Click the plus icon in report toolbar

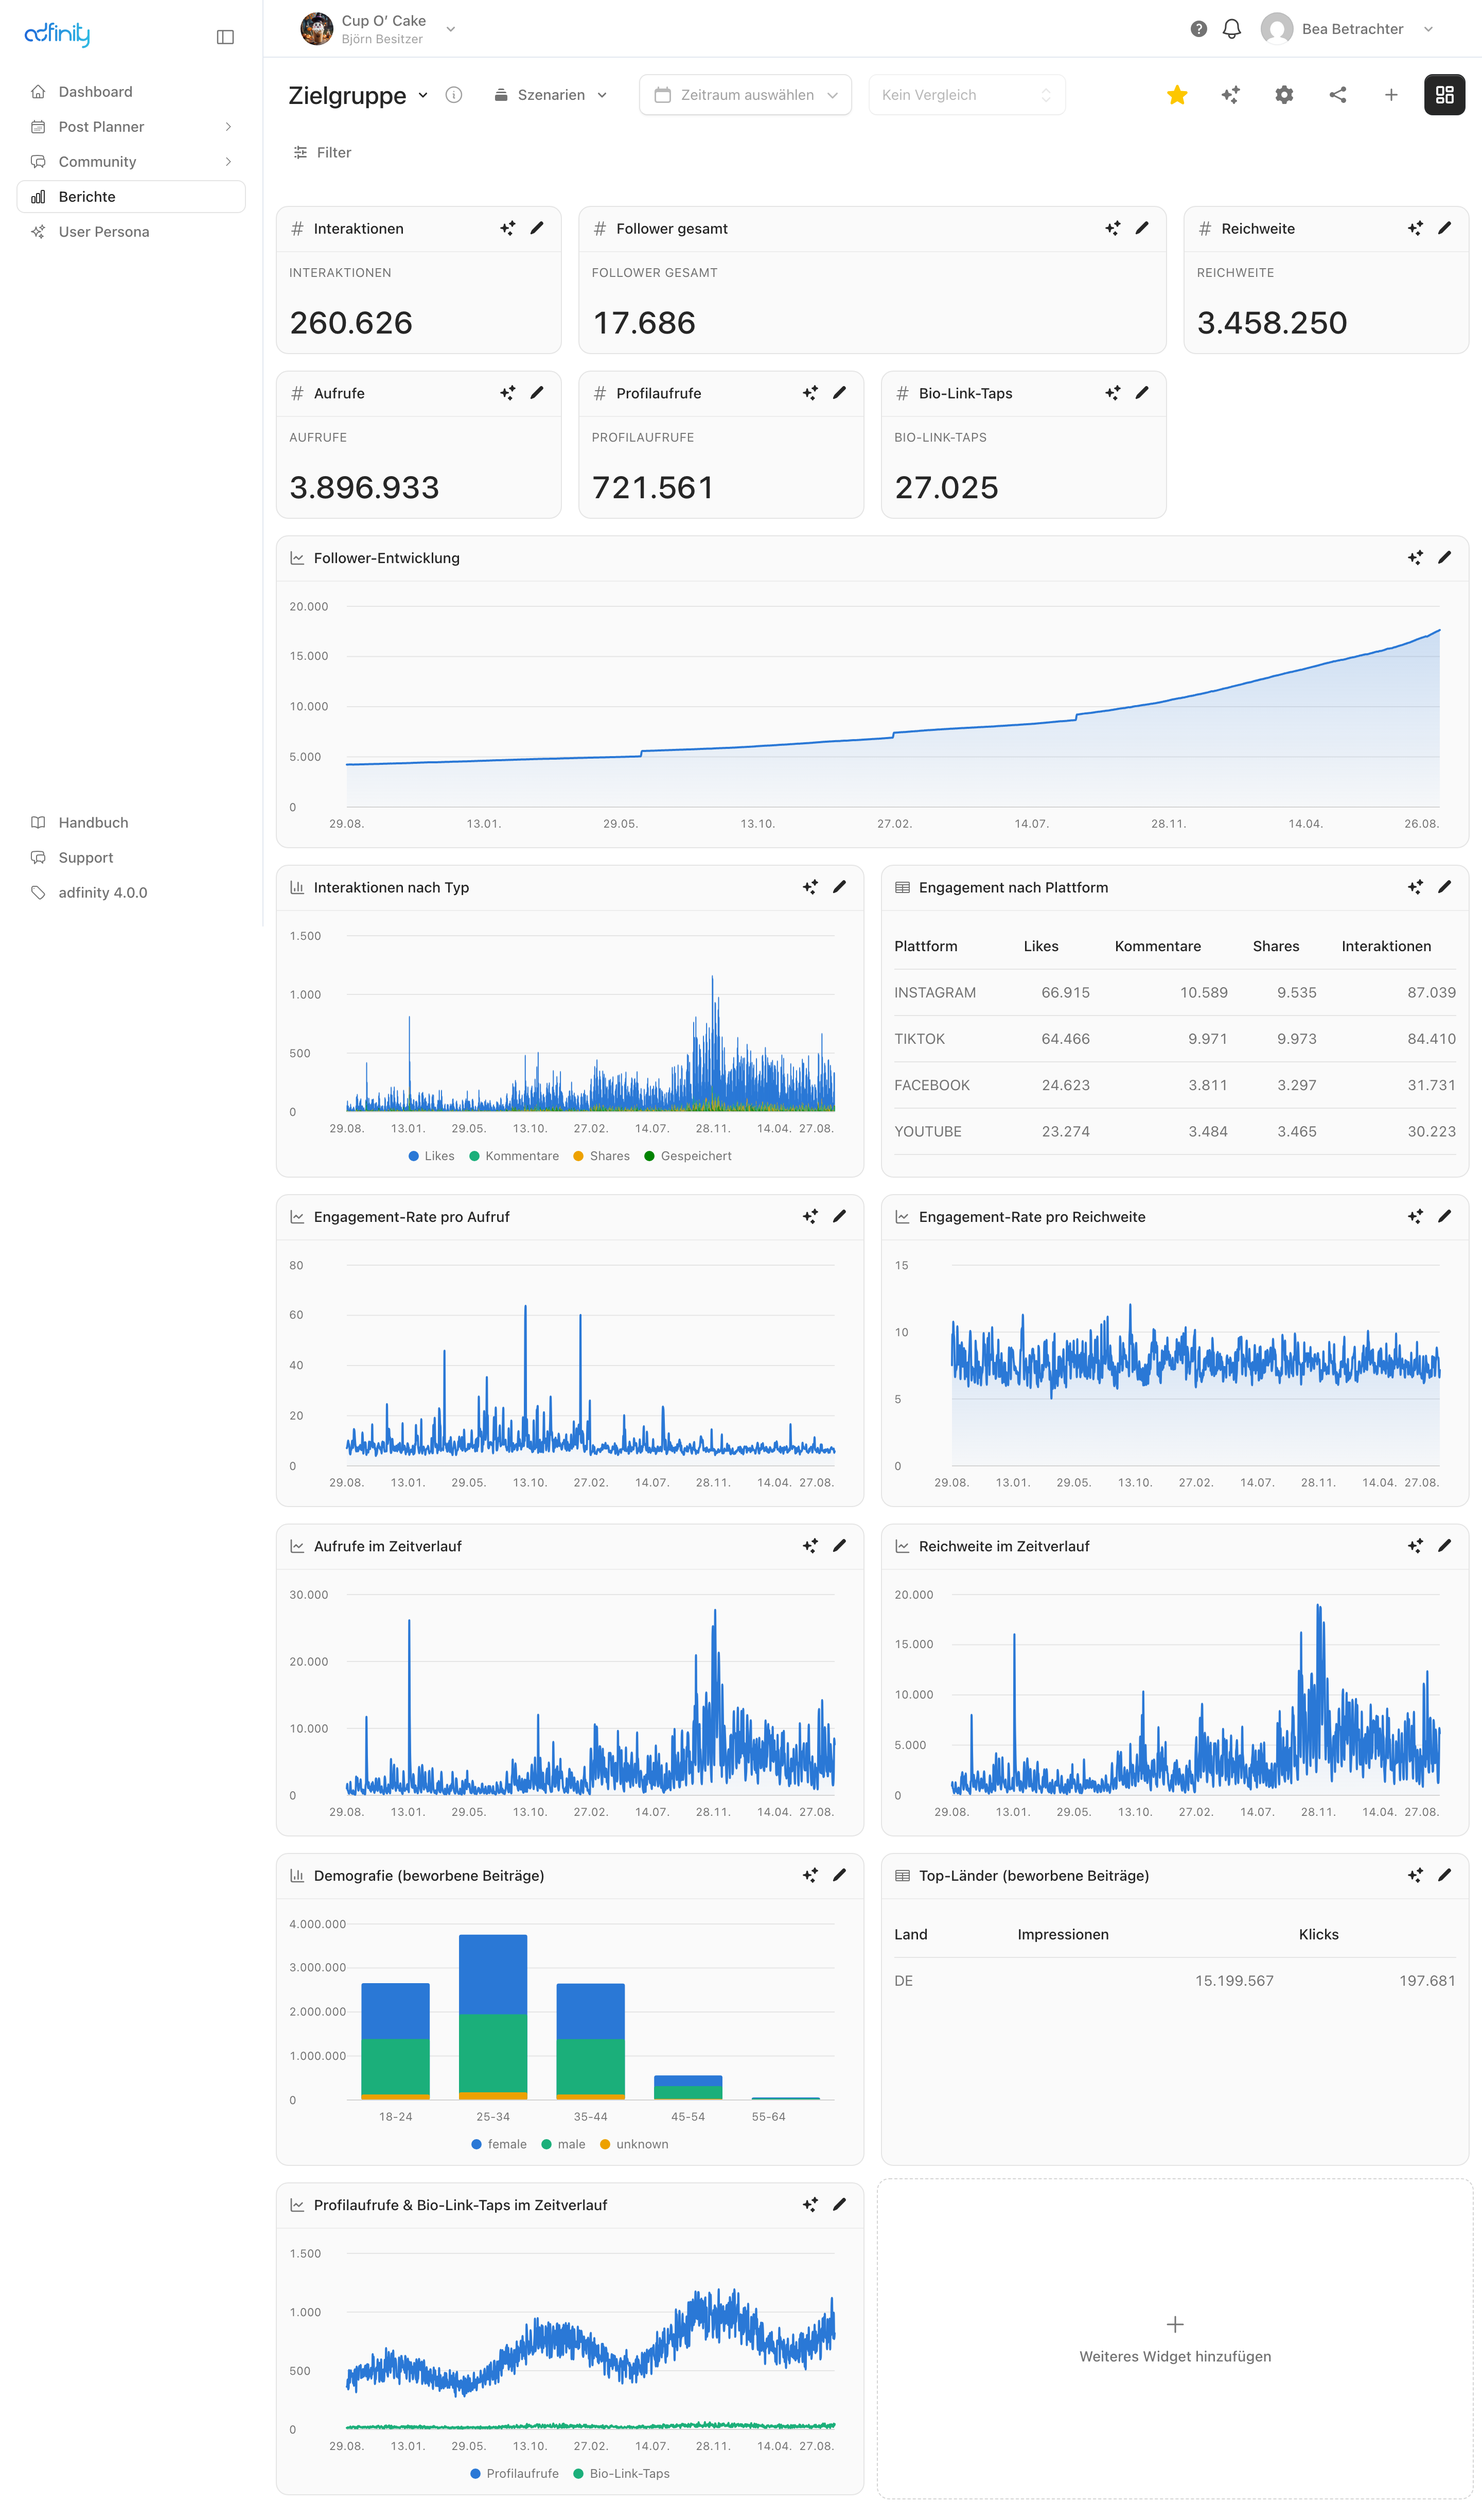pyautogui.click(x=1391, y=95)
